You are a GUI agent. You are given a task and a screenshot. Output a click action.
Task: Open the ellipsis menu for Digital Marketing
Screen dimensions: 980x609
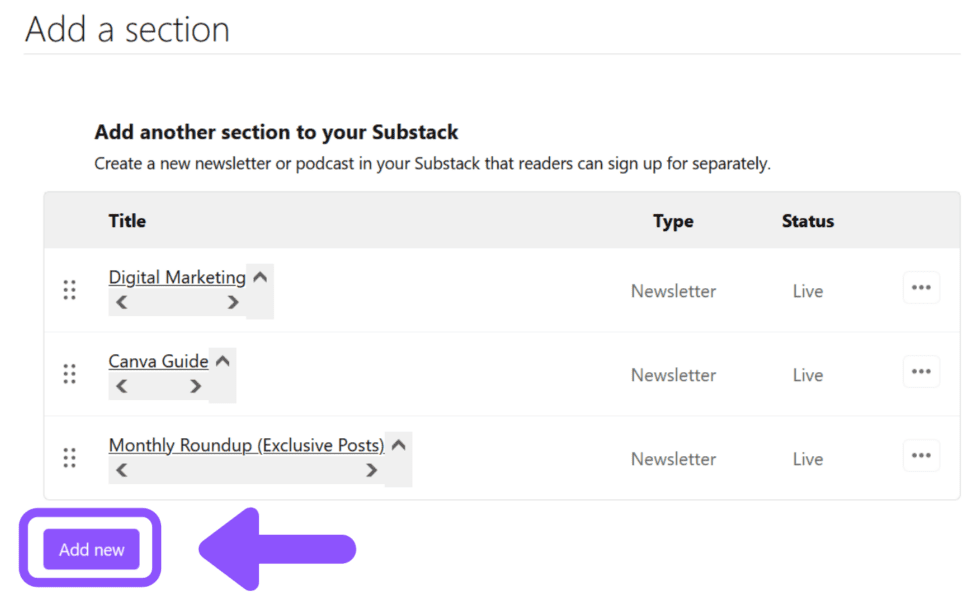(x=921, y=287)
